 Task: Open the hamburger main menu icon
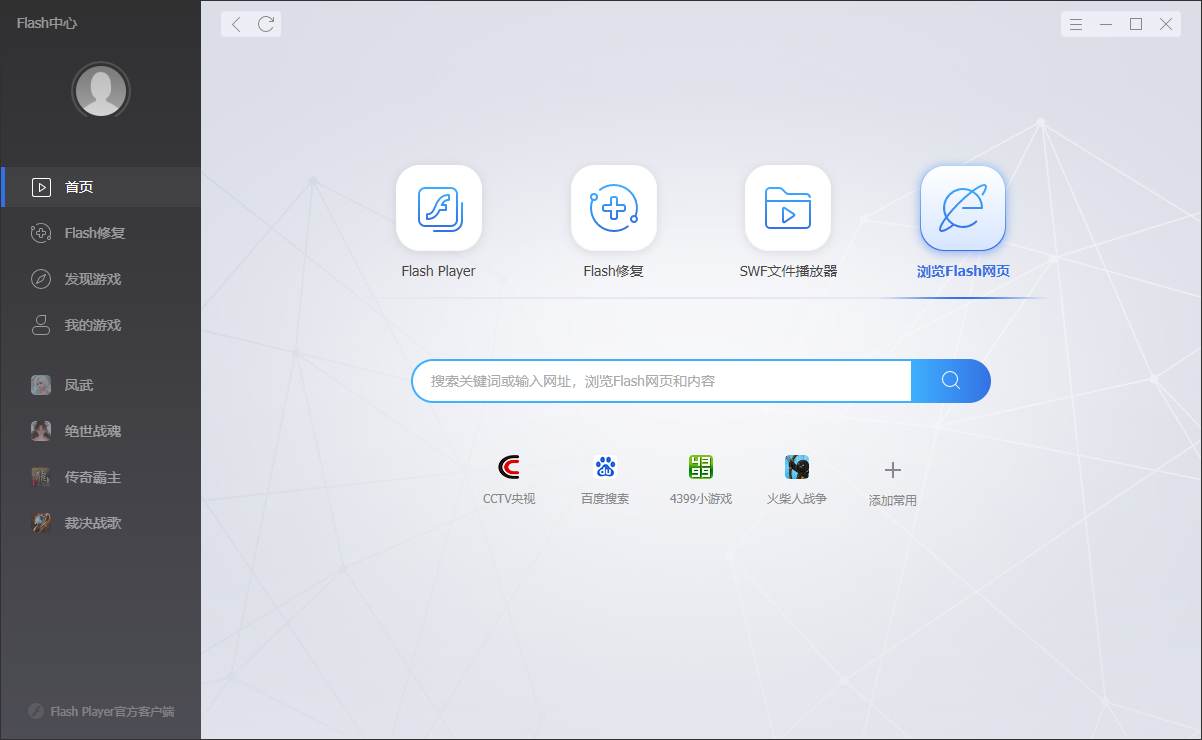pyautogui.click(x=1076, y=24)
